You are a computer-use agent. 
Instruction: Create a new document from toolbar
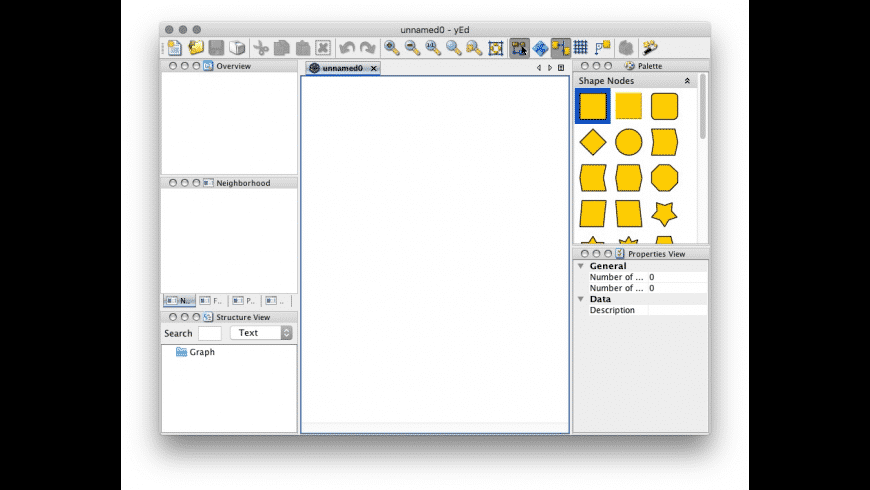click(x=174, y=48)
